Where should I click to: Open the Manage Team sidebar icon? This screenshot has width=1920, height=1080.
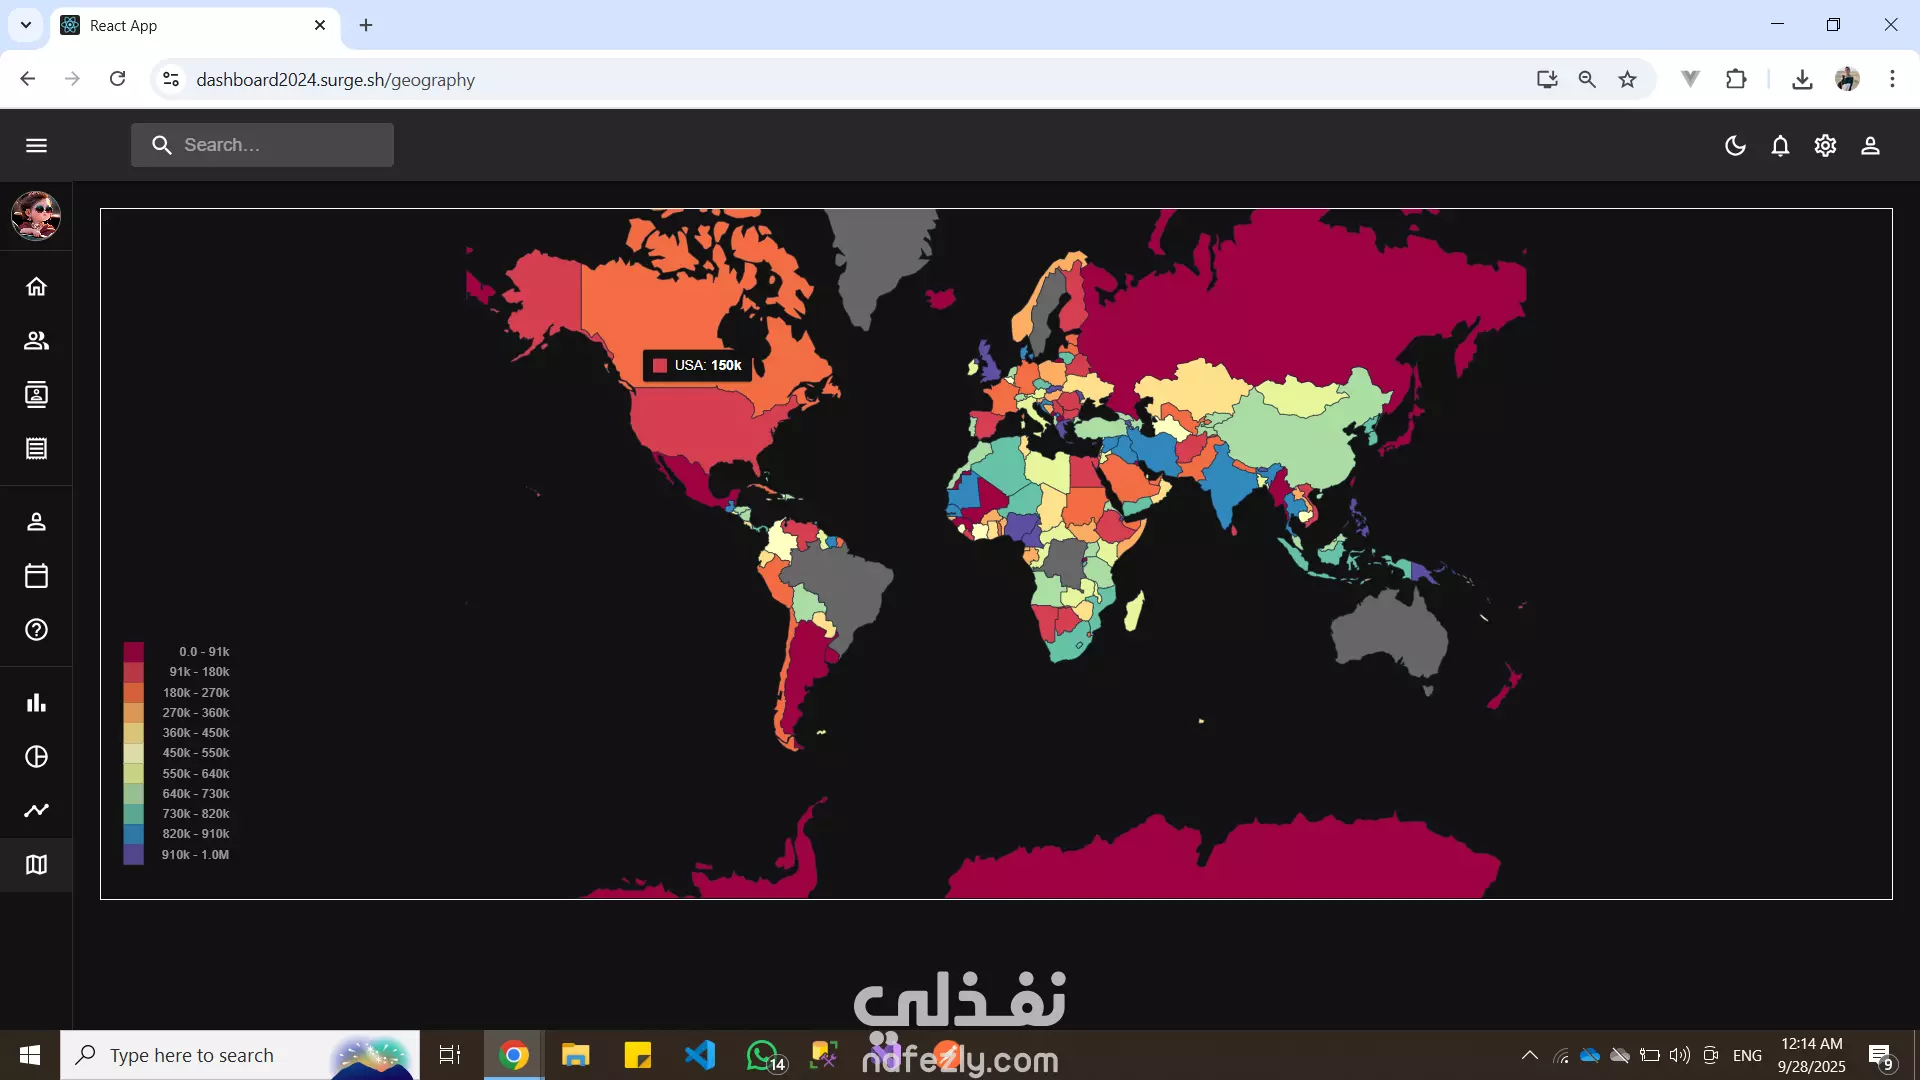point(37,341)
